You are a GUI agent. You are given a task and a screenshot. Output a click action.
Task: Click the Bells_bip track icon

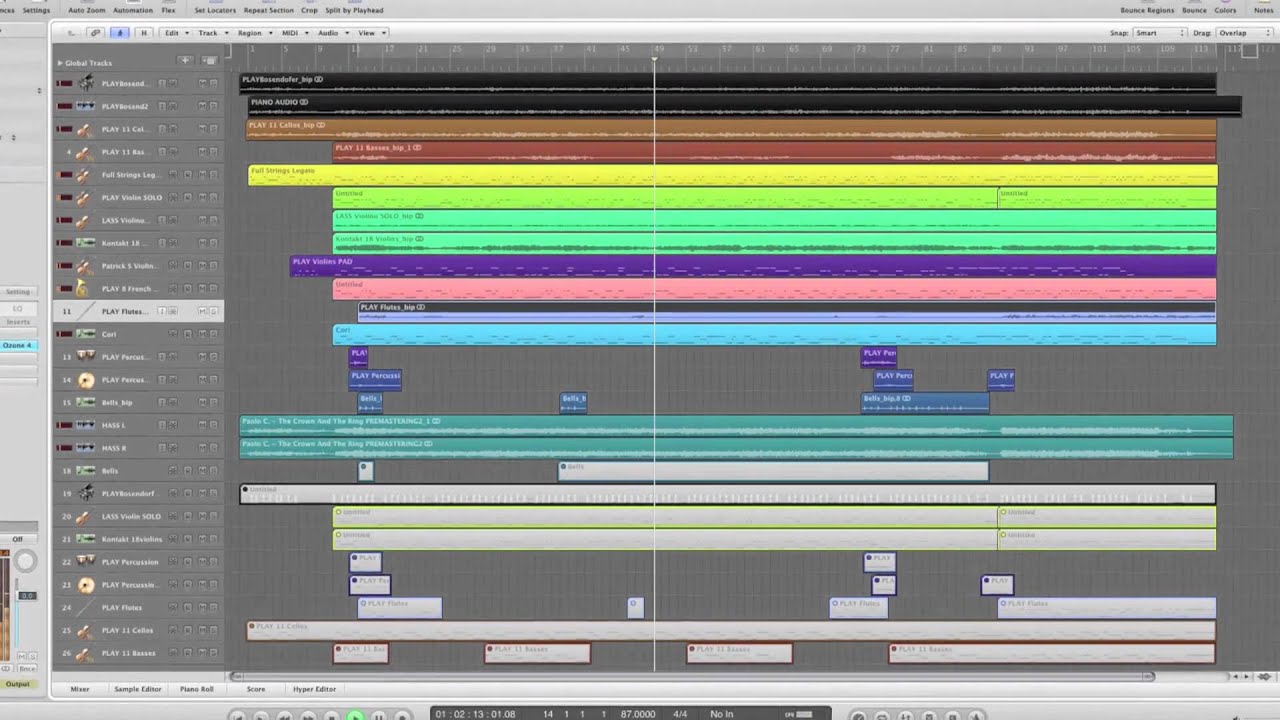86,402
